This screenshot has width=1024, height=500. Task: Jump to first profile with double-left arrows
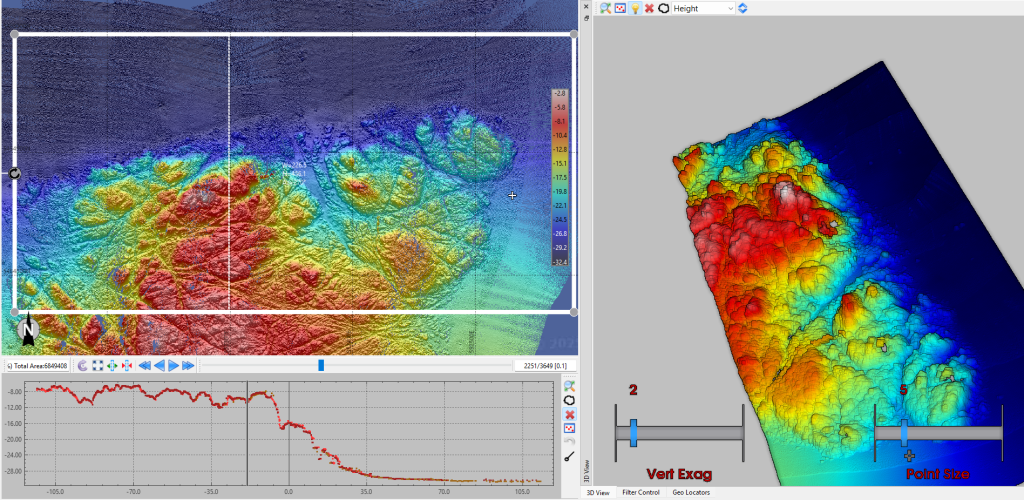(144, 366)
